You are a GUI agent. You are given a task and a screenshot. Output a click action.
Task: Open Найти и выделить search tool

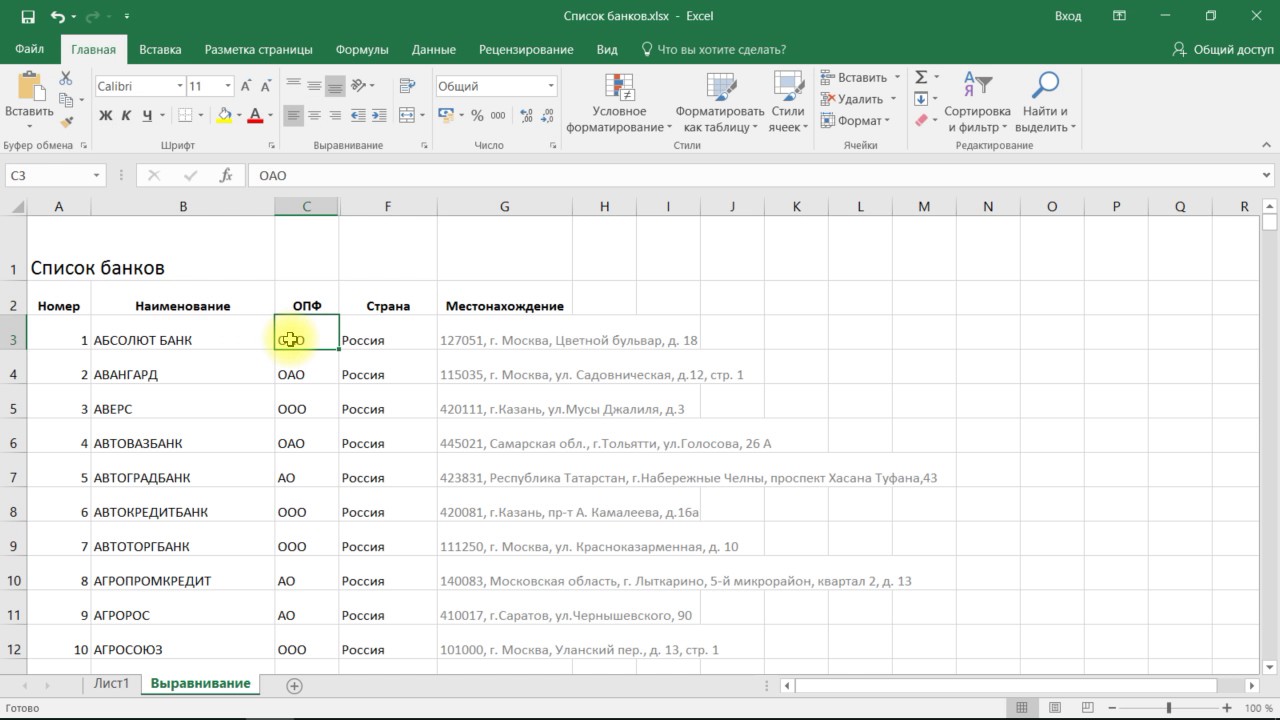click(1045, 103)
